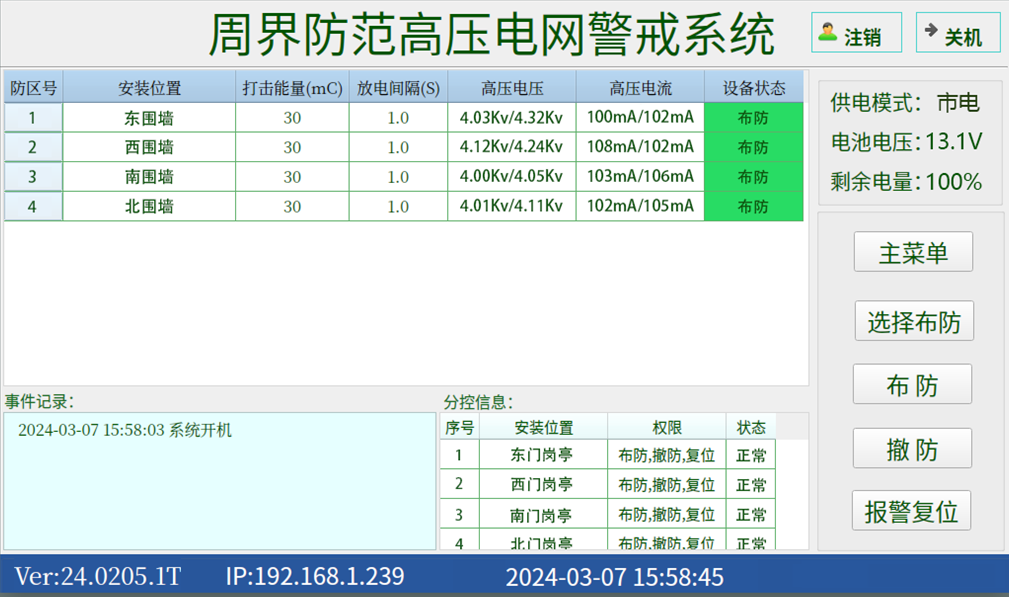The width and height of the screenshot is (1009, 597).
Task: Toggle the green 布防 status for 北围墙
Action: point(753,206)
